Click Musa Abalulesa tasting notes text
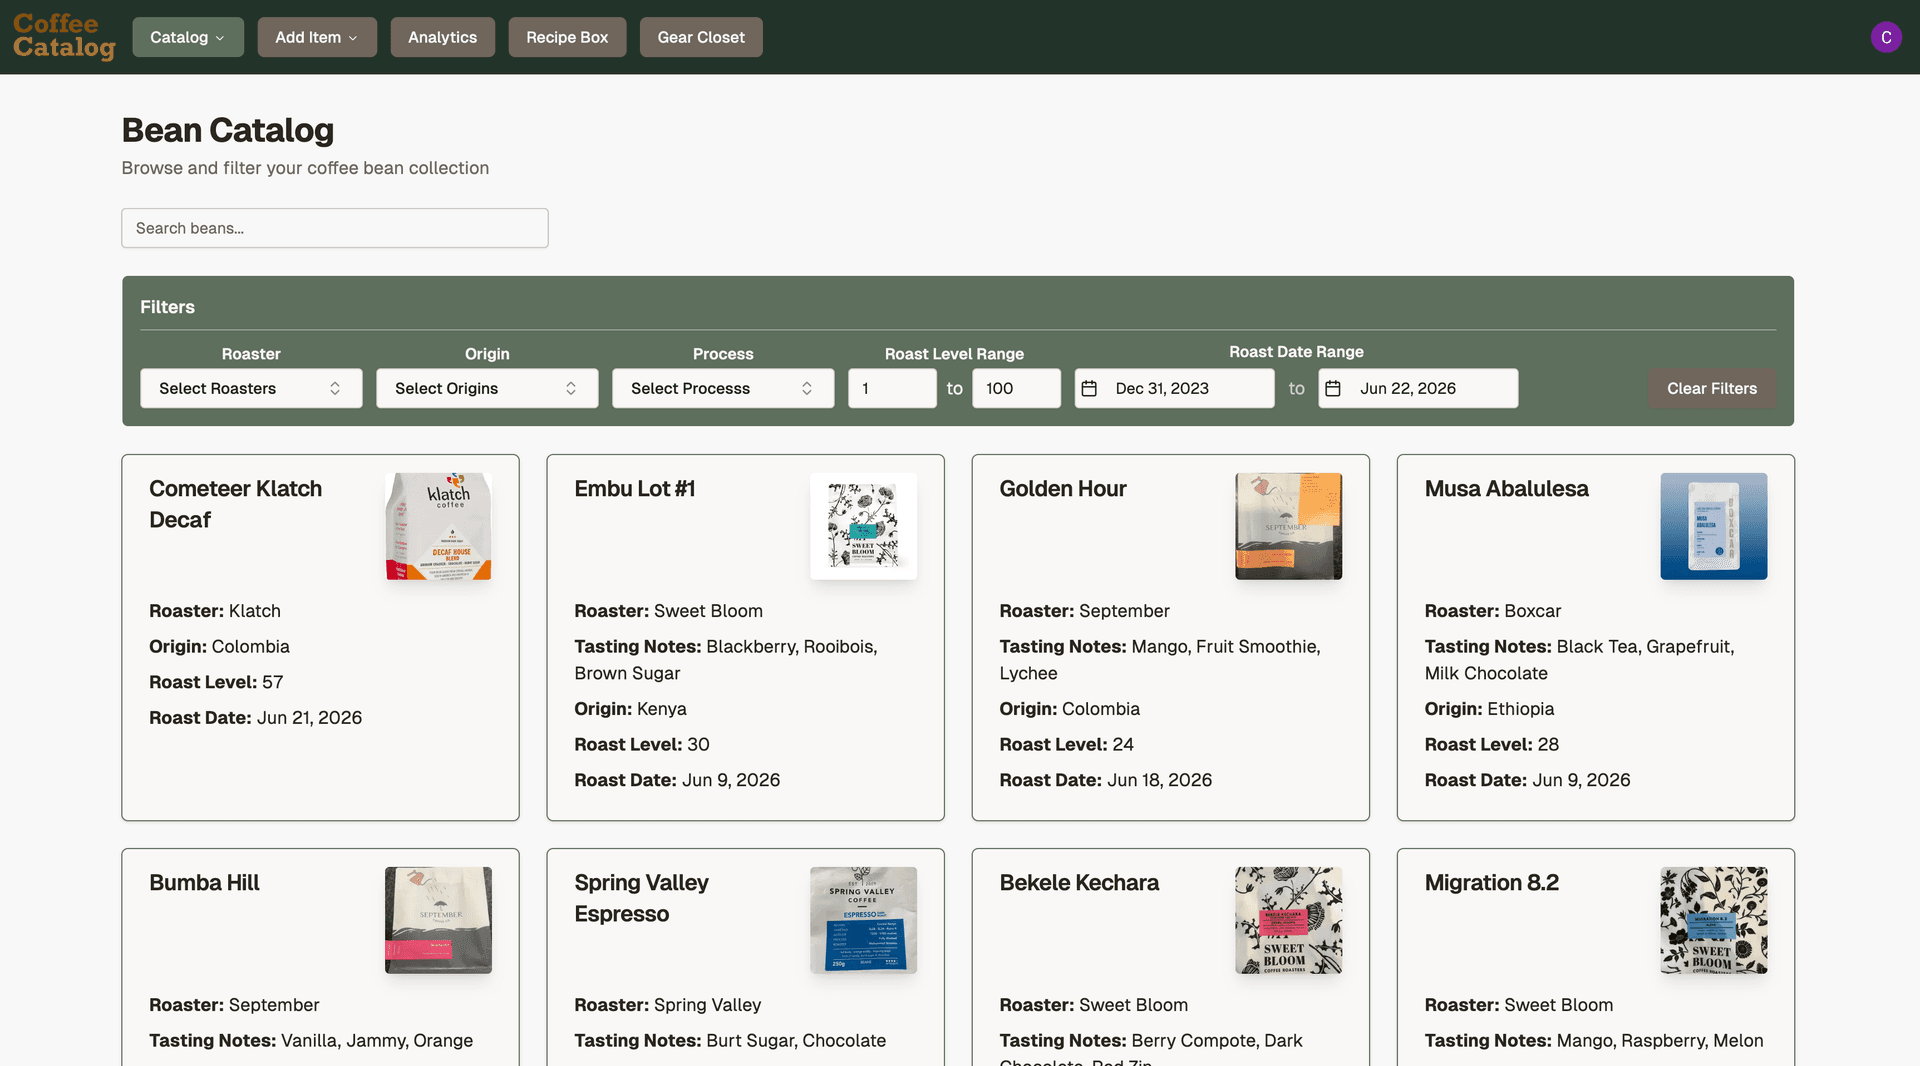The image size is (1920, 1066). (x=1580, y=660)
